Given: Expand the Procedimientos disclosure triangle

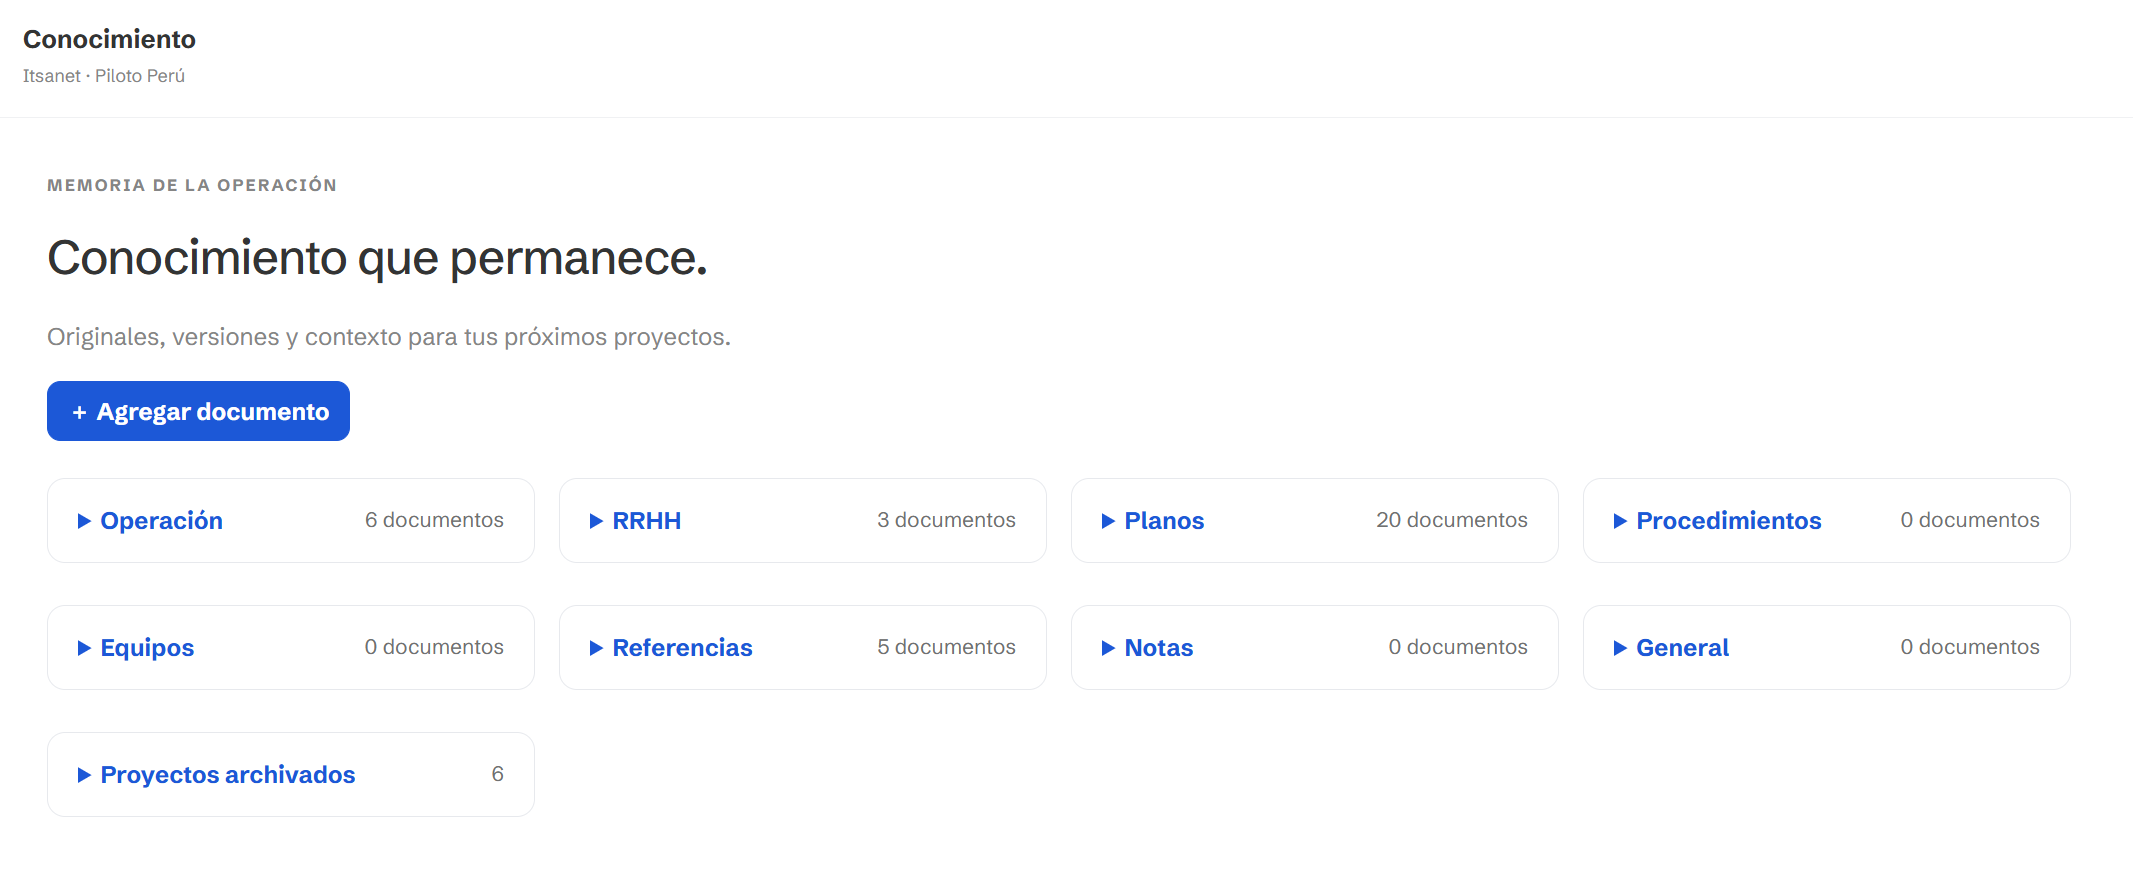Looking at the screenshot, I should [x=1620, y=521].
